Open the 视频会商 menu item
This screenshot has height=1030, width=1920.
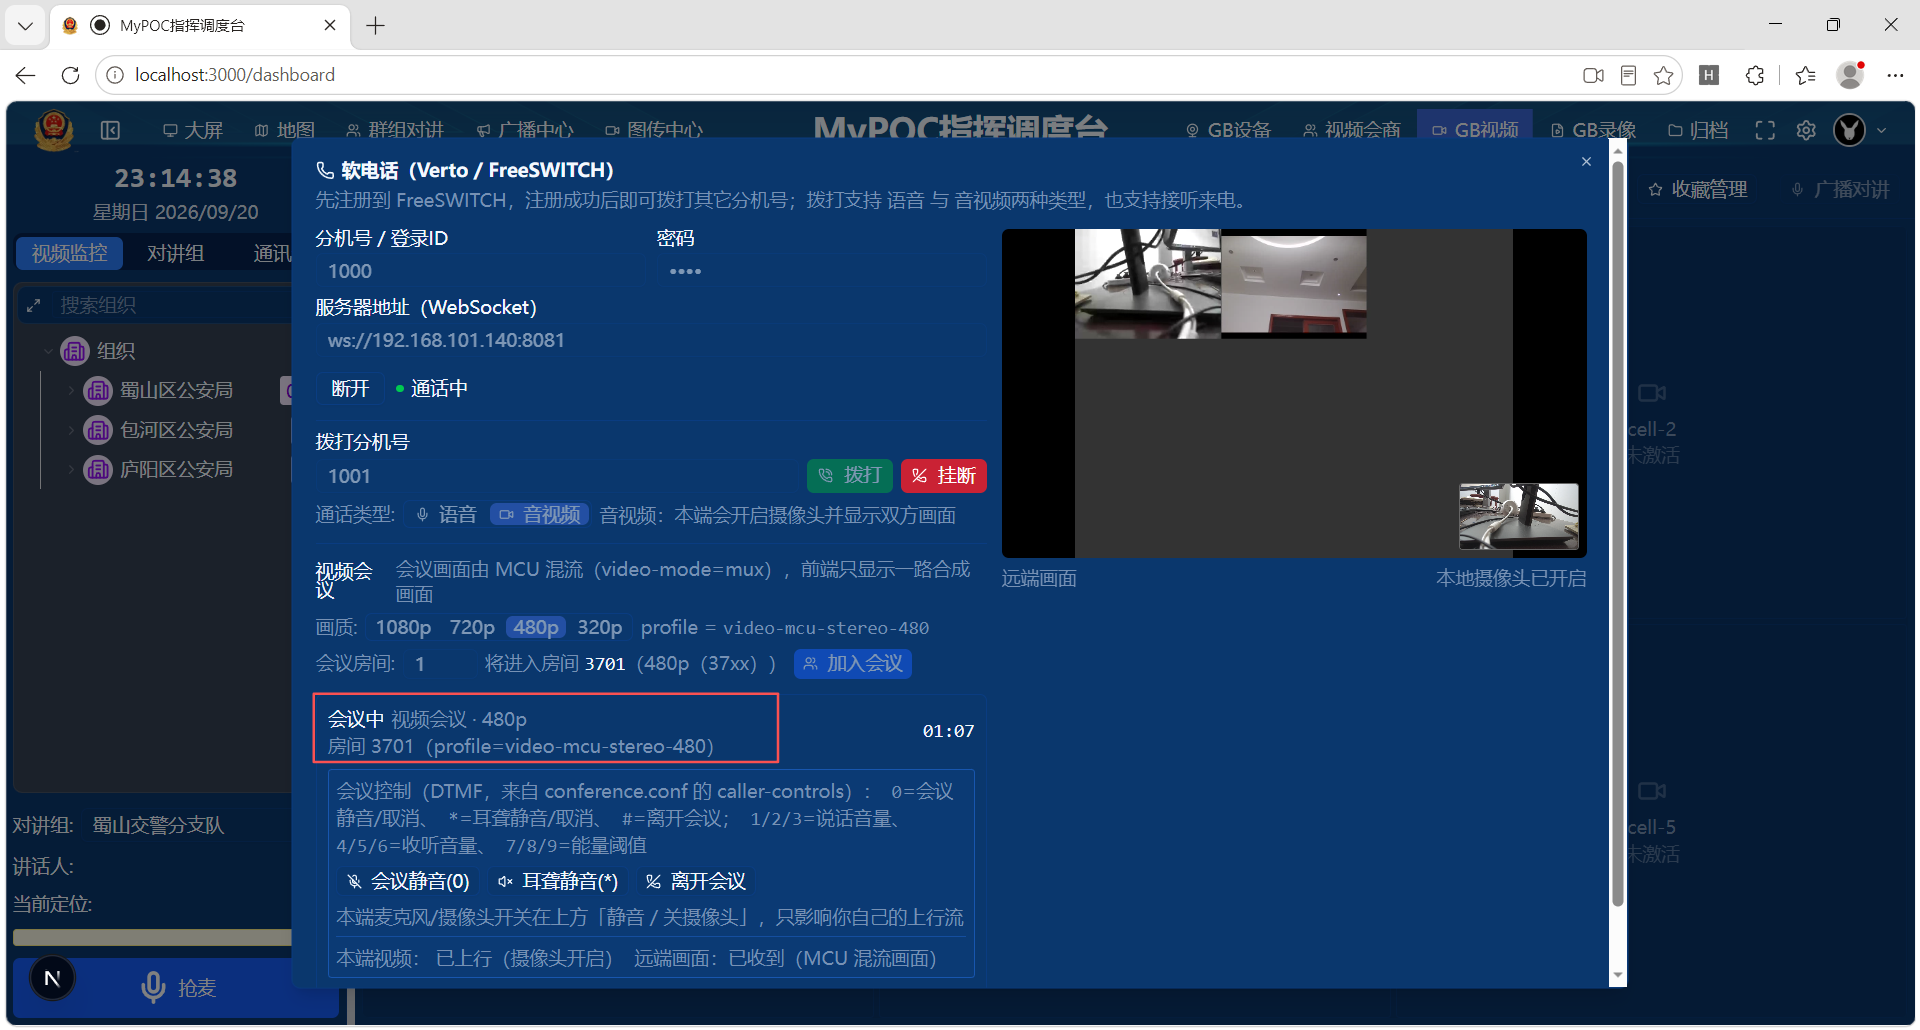[1352, 131]
